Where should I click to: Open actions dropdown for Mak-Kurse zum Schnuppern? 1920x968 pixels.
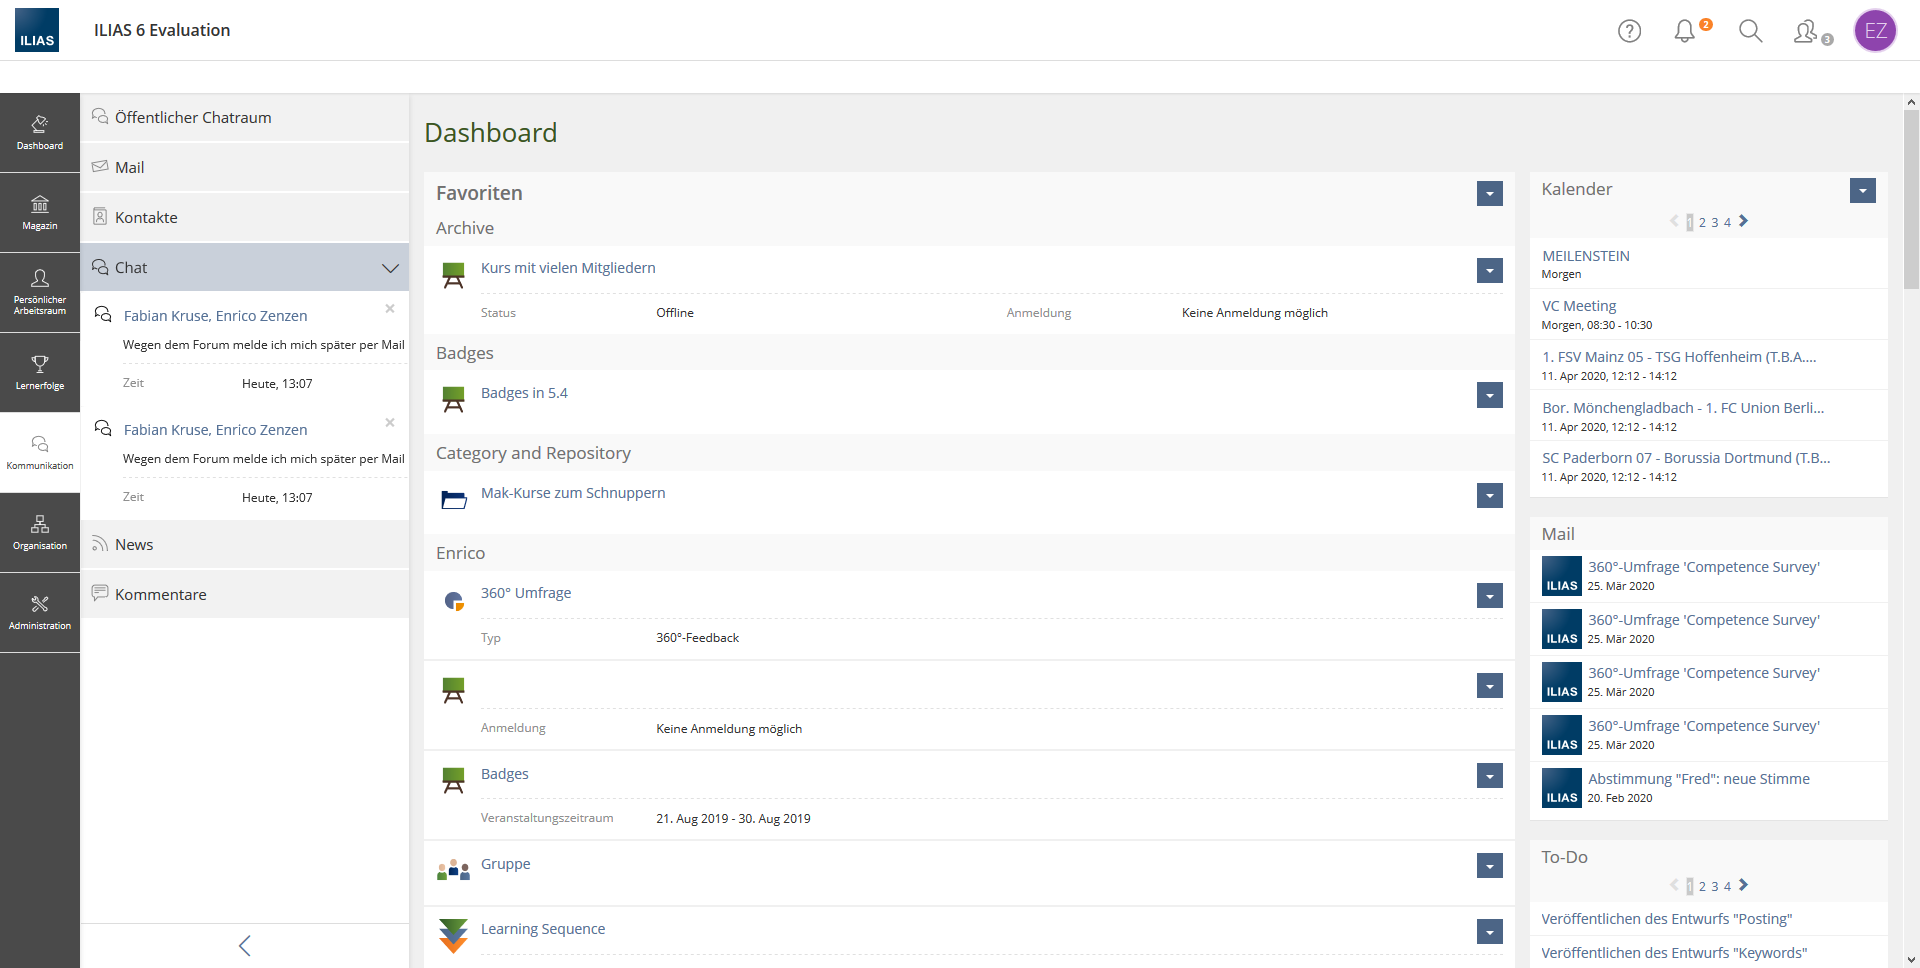1489,496
